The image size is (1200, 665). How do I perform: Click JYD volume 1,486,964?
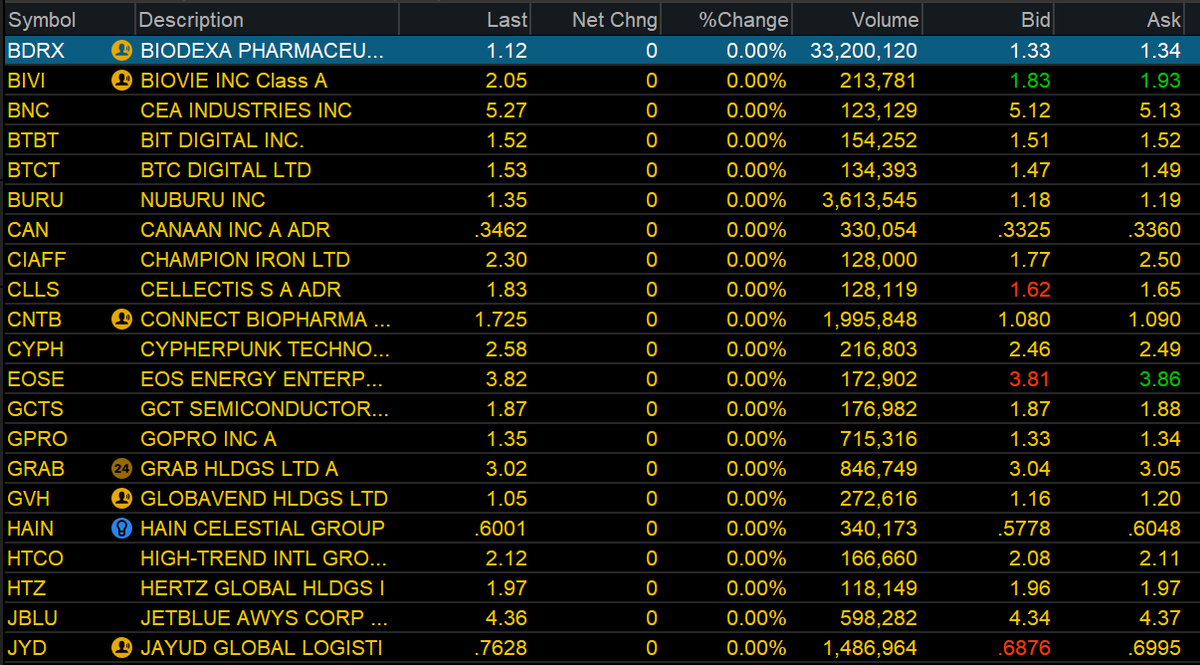pyautogui.click(x=869, y=648)
